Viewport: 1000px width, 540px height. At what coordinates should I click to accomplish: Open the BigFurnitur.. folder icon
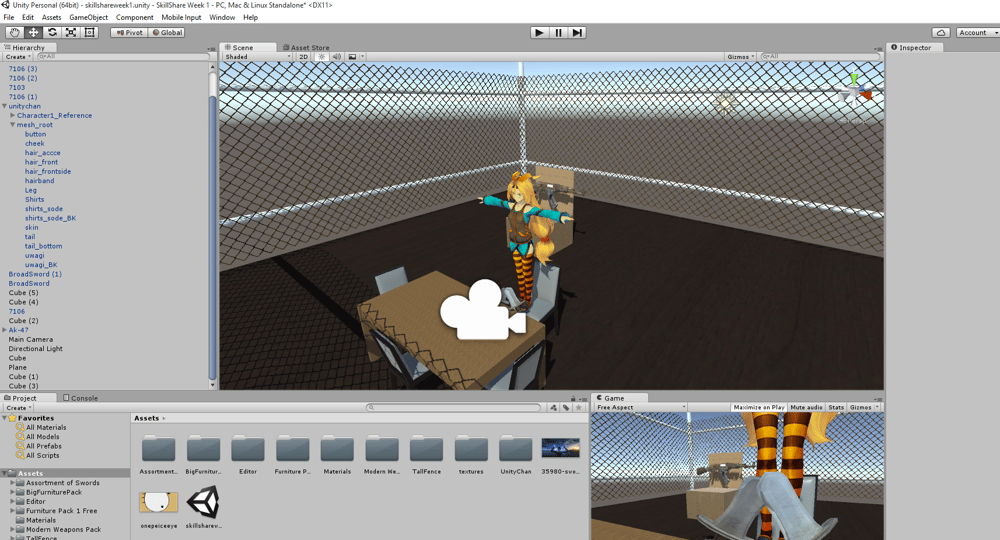pyautogui.click(x=203, y=449)
